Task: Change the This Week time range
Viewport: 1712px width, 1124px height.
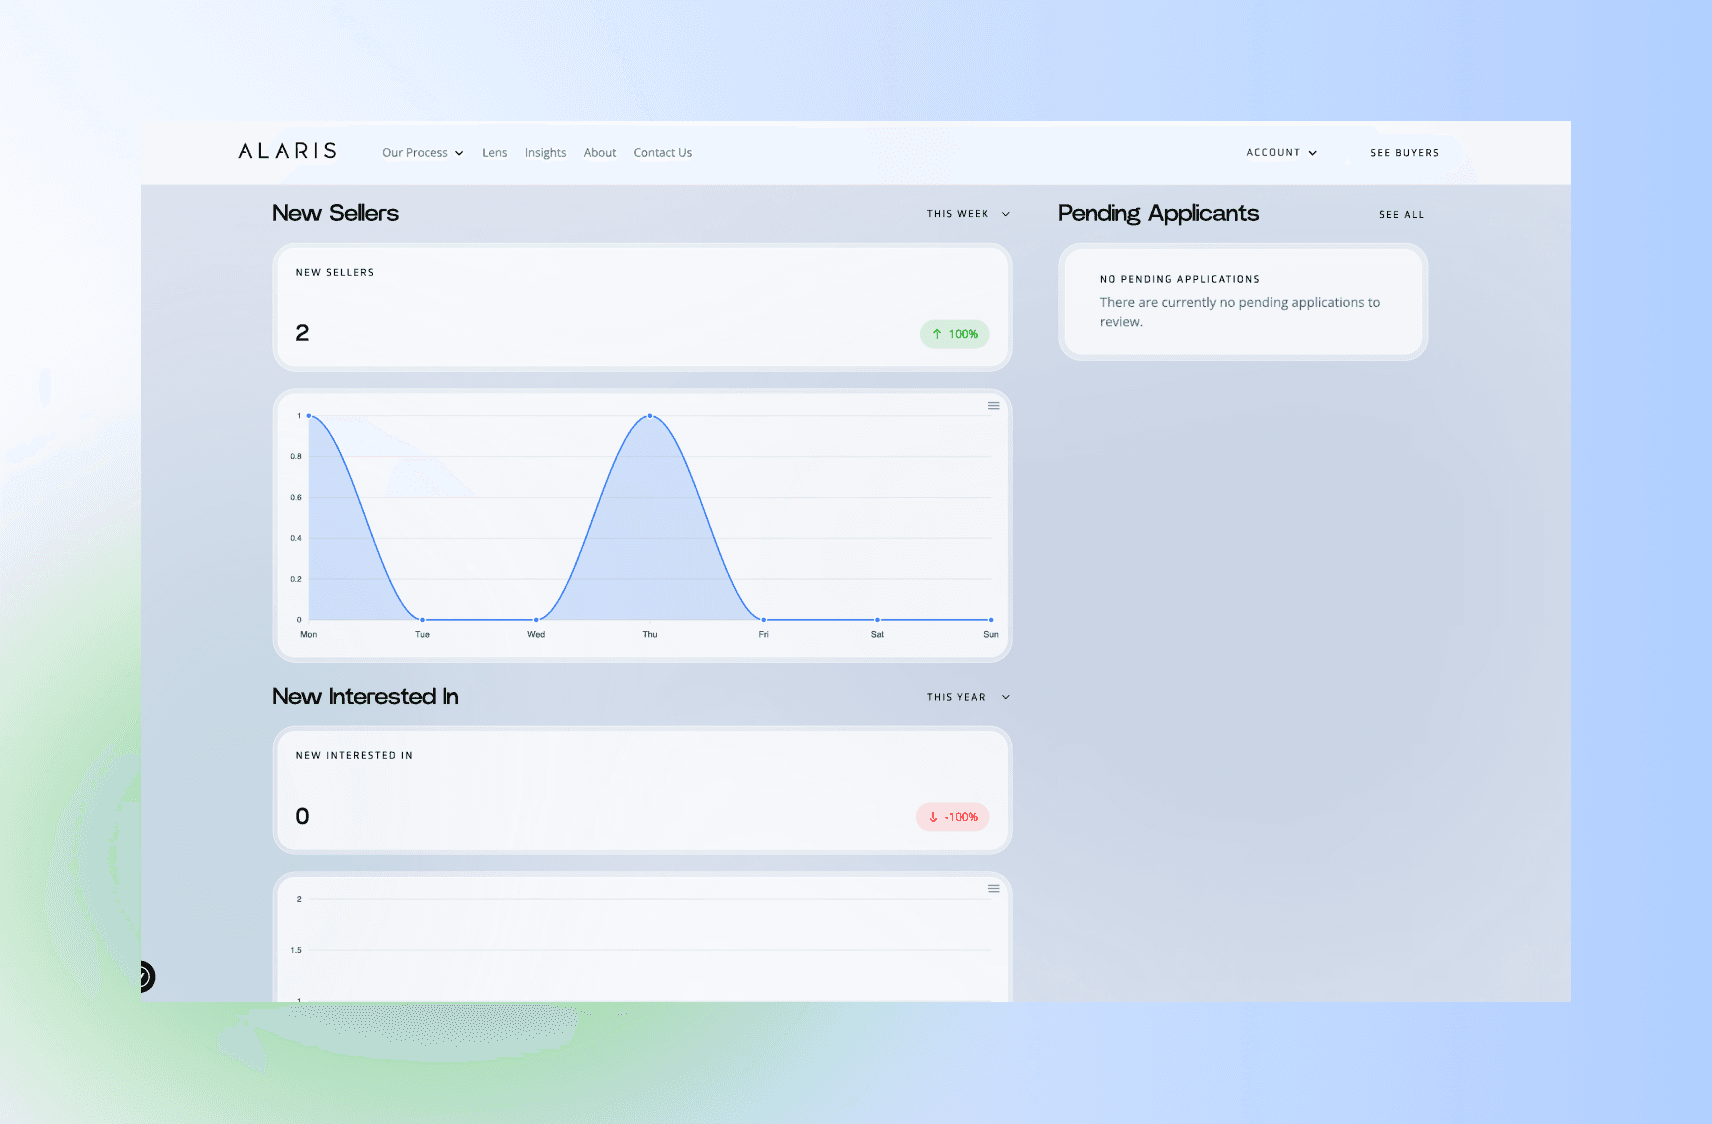Action: pos(967,214)
